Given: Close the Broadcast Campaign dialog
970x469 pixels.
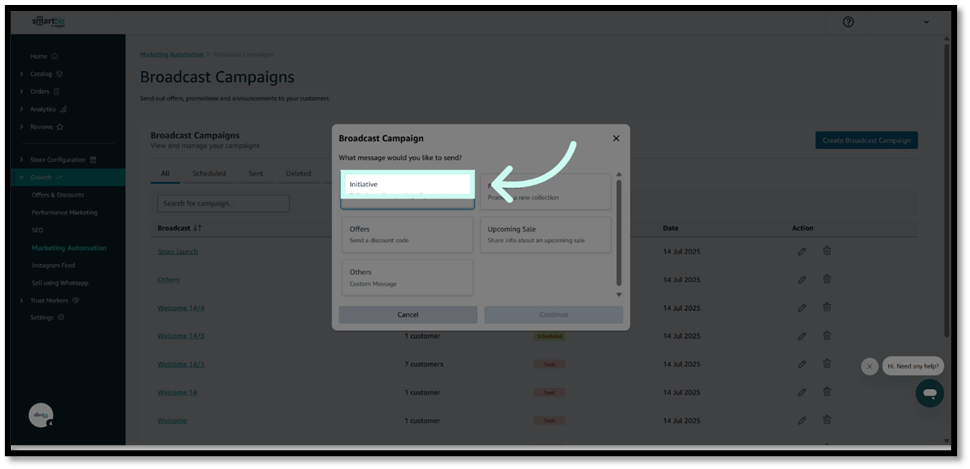Looking at the screenshot, I should point(616,139).
